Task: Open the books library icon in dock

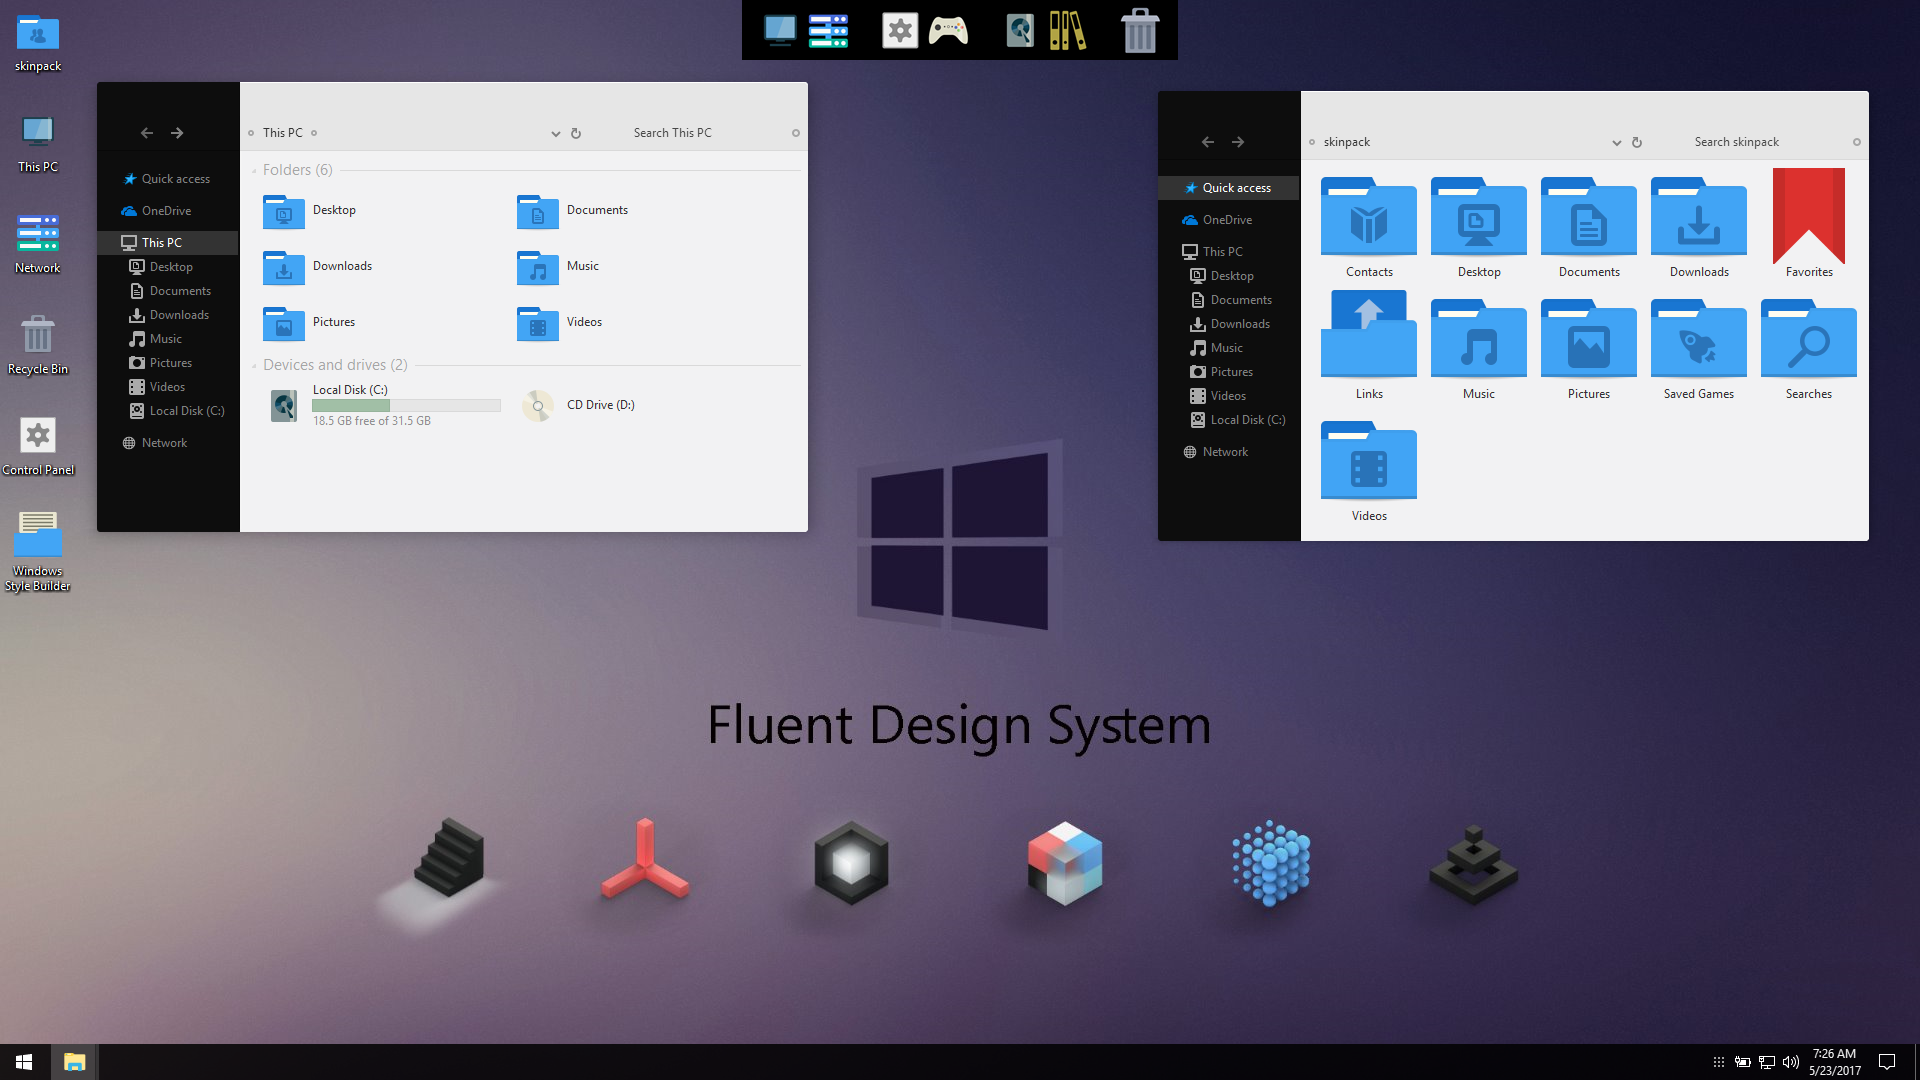Action: pyautogui.click(x=1067, y=31)
